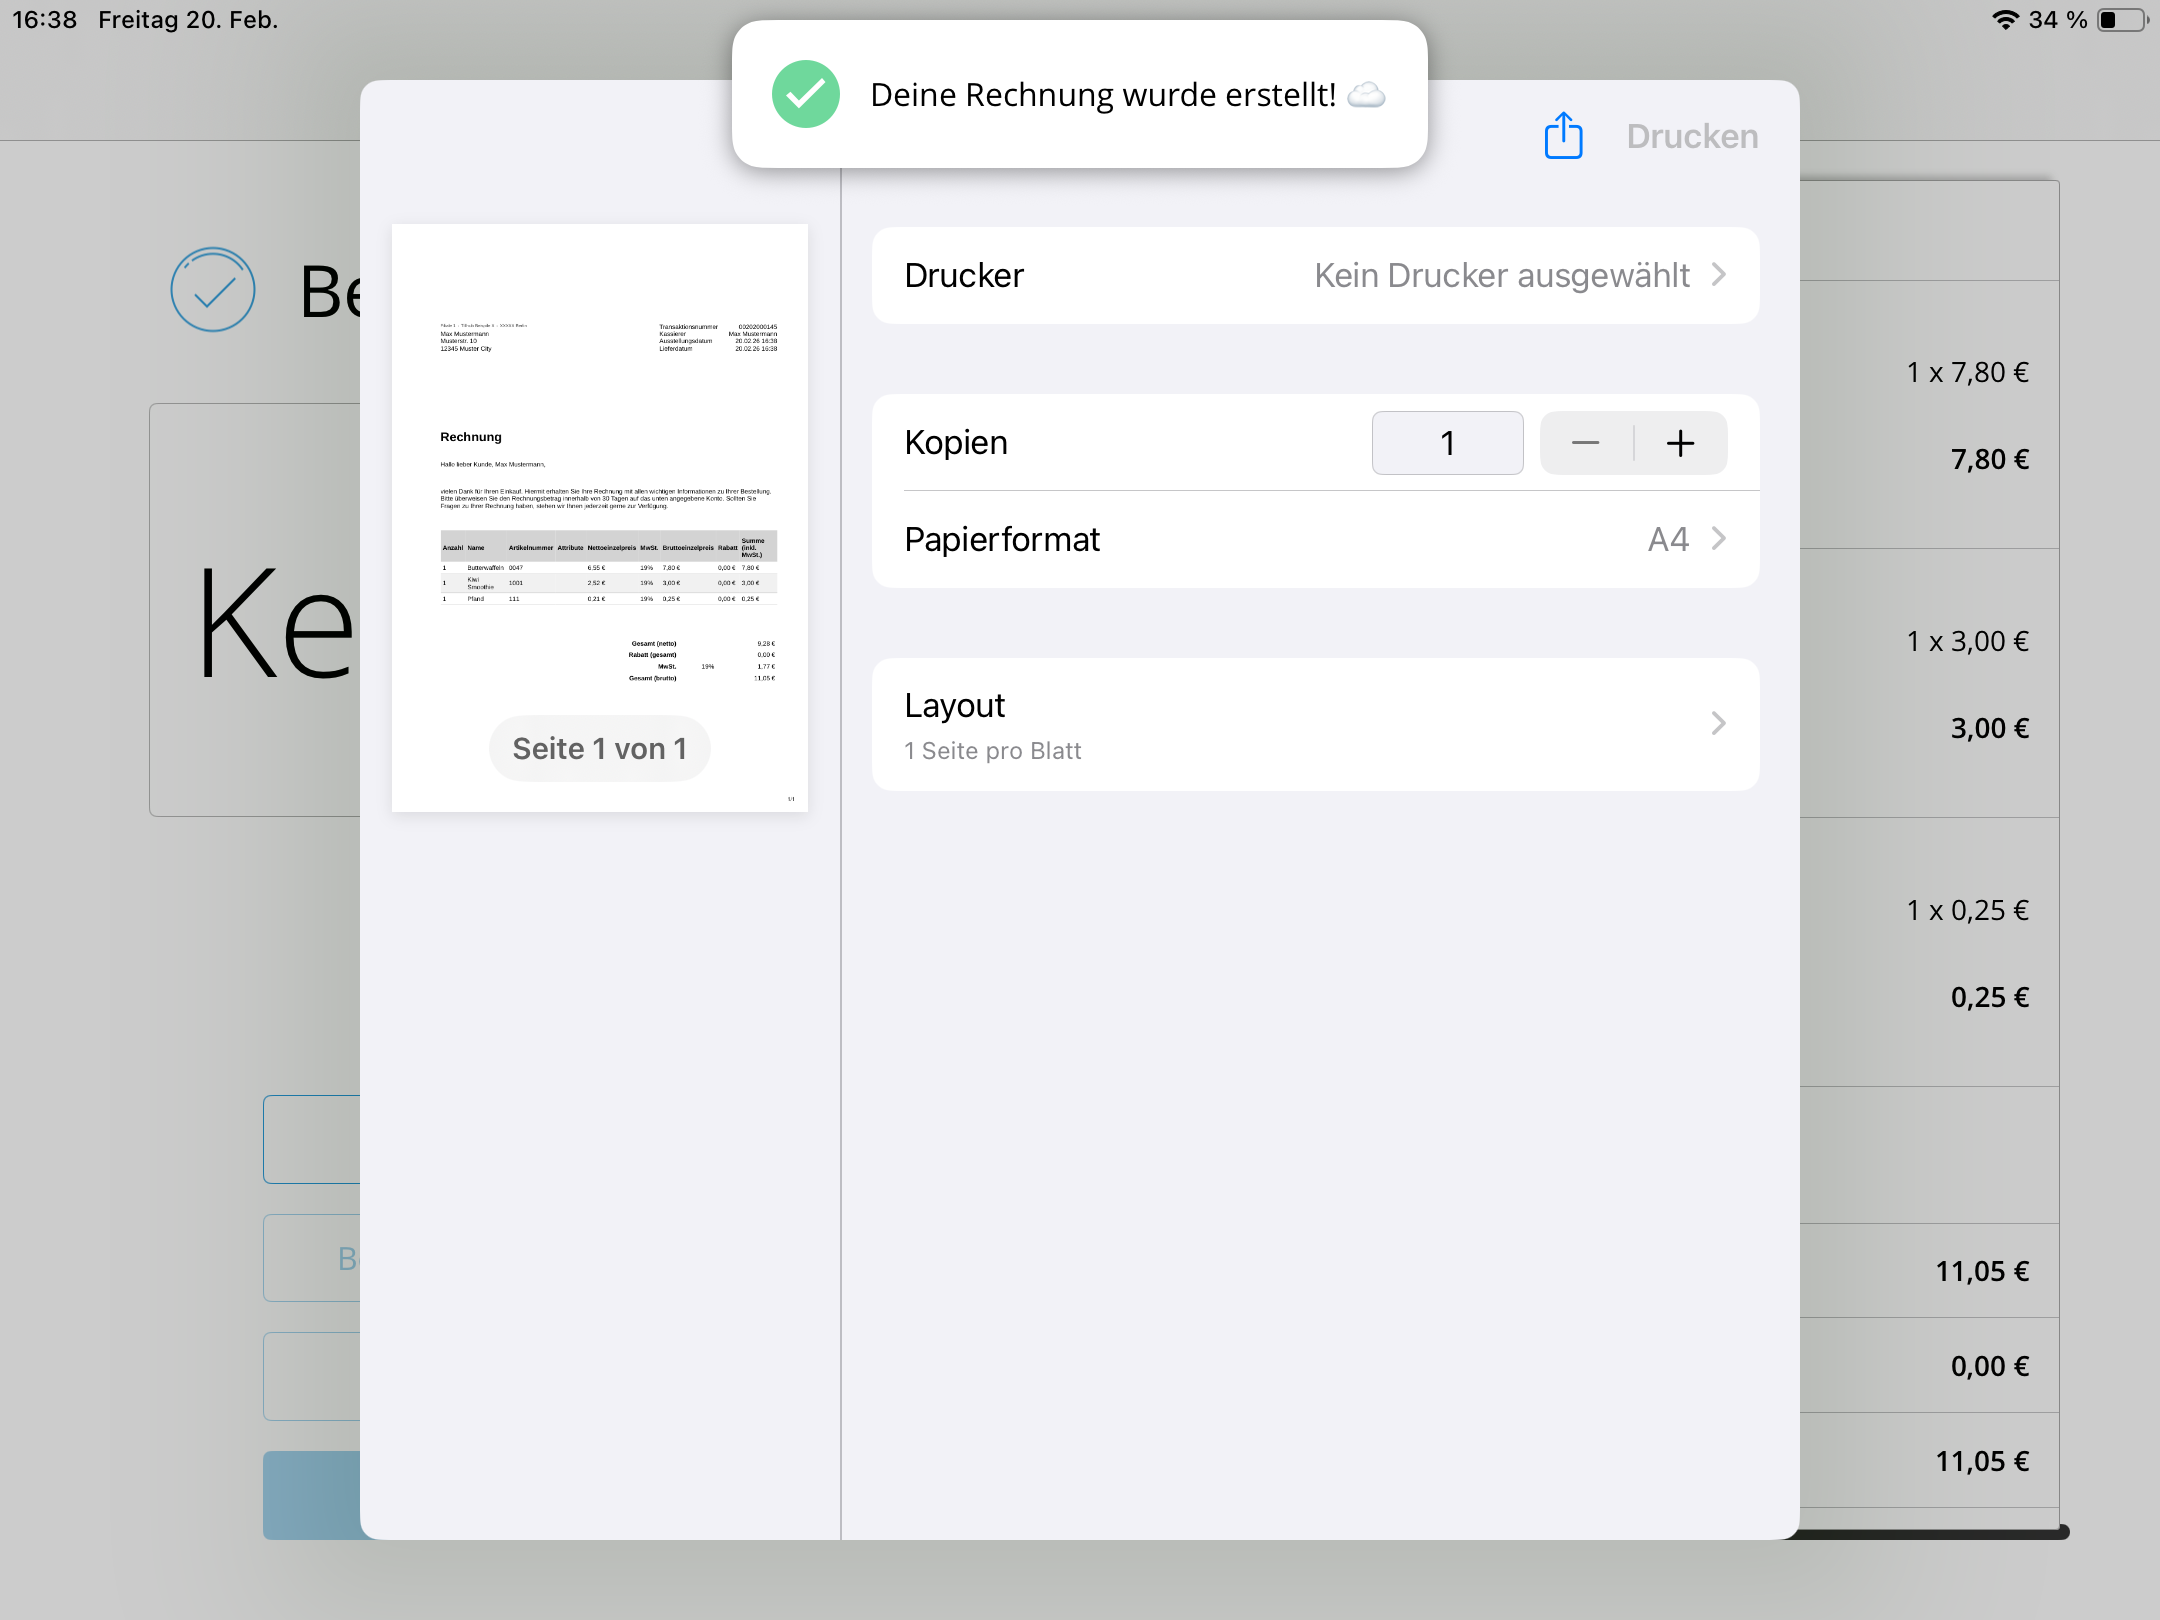Tap the green checkmark success icon
Viewport: 2160px width, 1620px height.
point(805,94)
